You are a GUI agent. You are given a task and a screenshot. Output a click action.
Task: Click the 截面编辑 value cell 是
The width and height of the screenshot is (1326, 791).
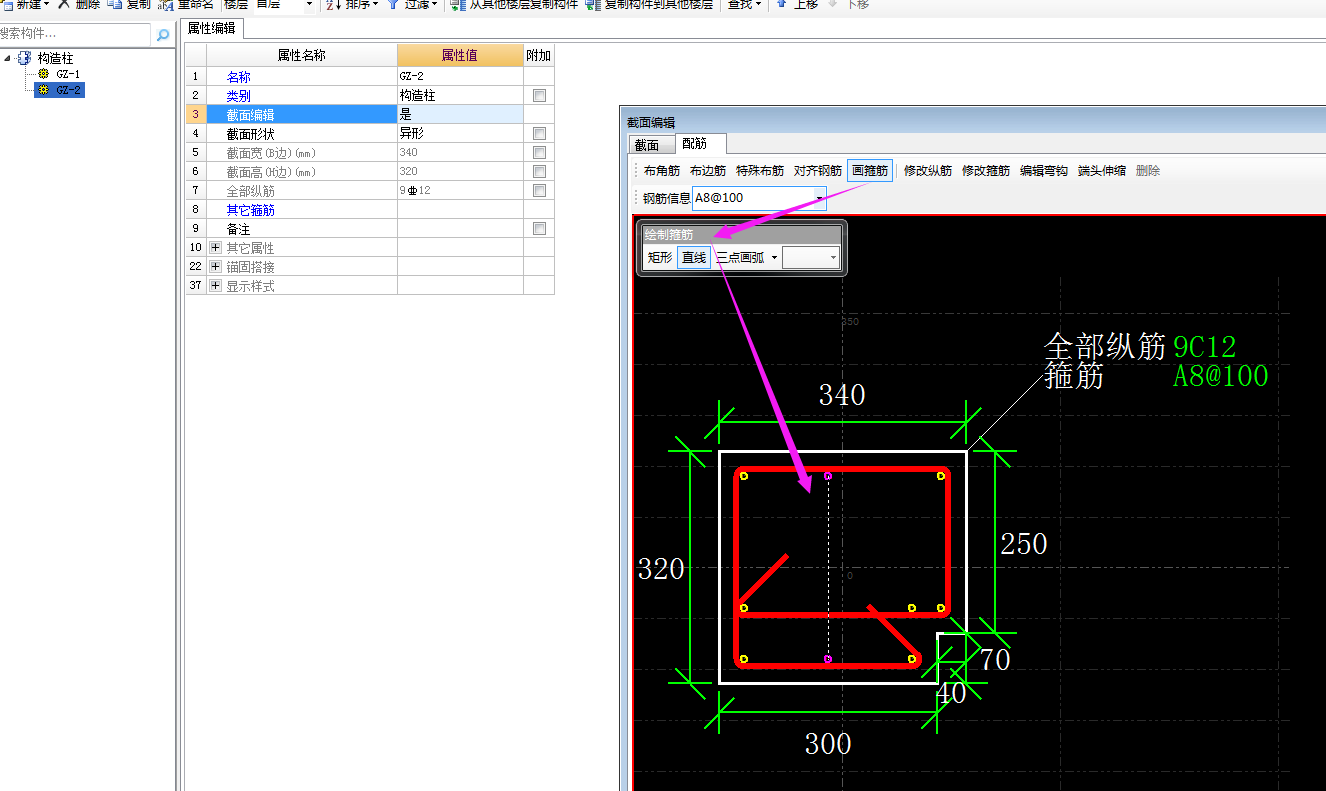click(x=460, y=114)
